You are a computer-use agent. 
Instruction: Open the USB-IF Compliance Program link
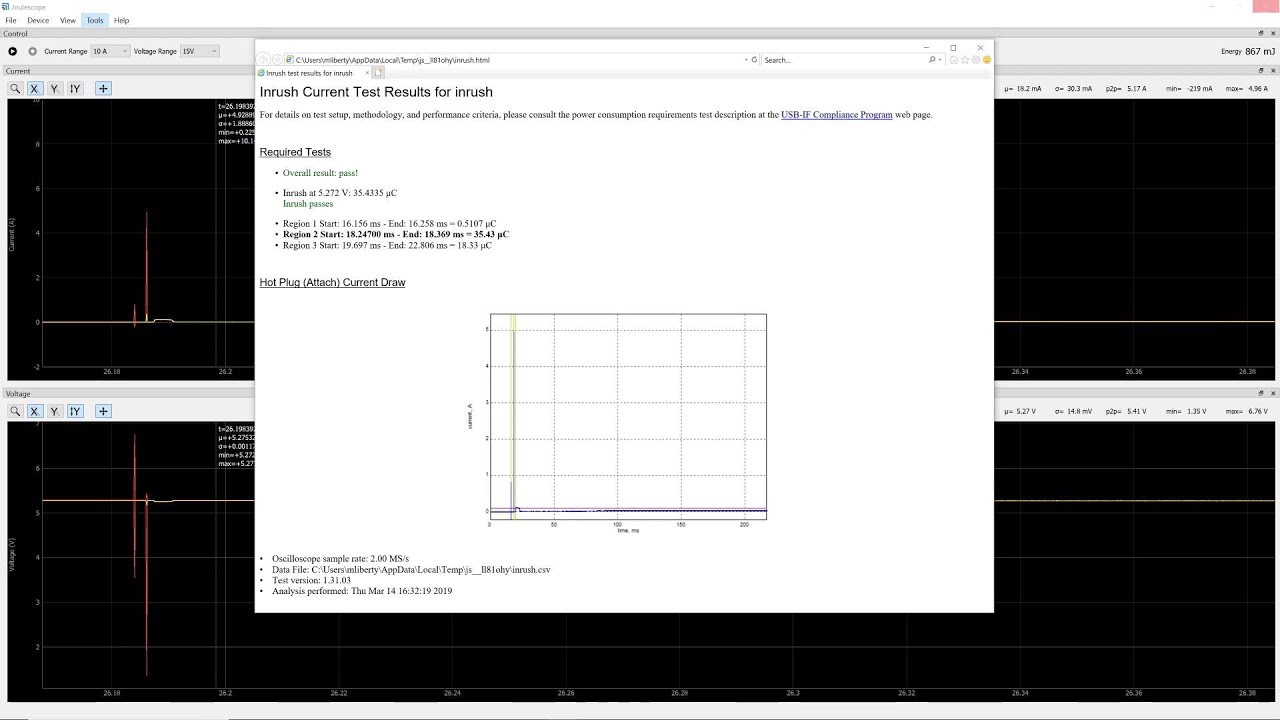point(837,115)
